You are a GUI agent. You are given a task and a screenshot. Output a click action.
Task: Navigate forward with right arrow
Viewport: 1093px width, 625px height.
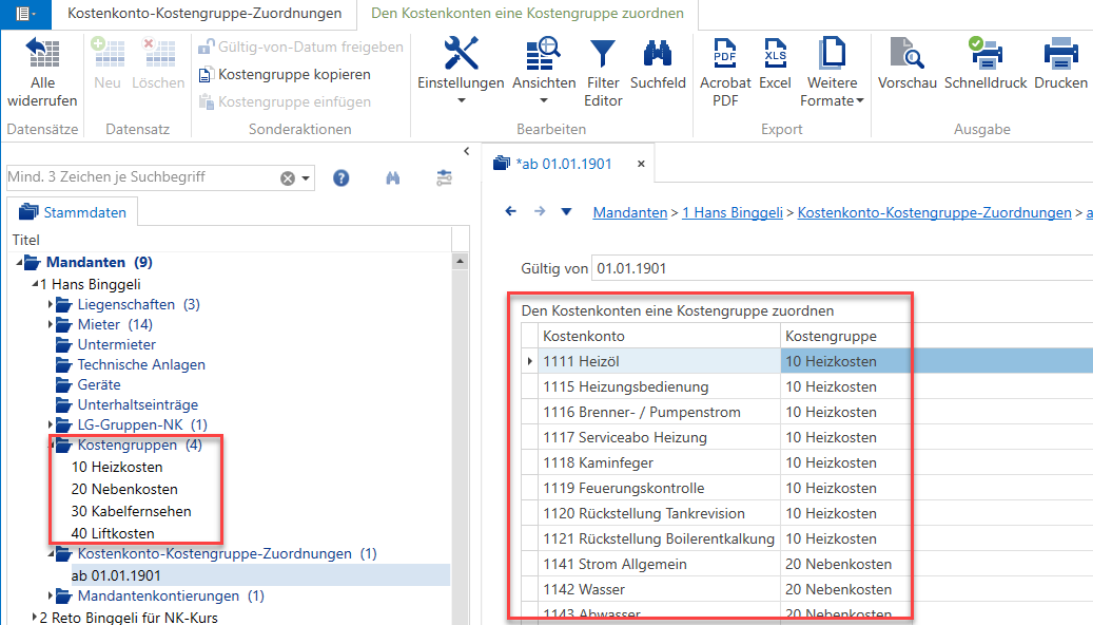[x=540, y=211]
